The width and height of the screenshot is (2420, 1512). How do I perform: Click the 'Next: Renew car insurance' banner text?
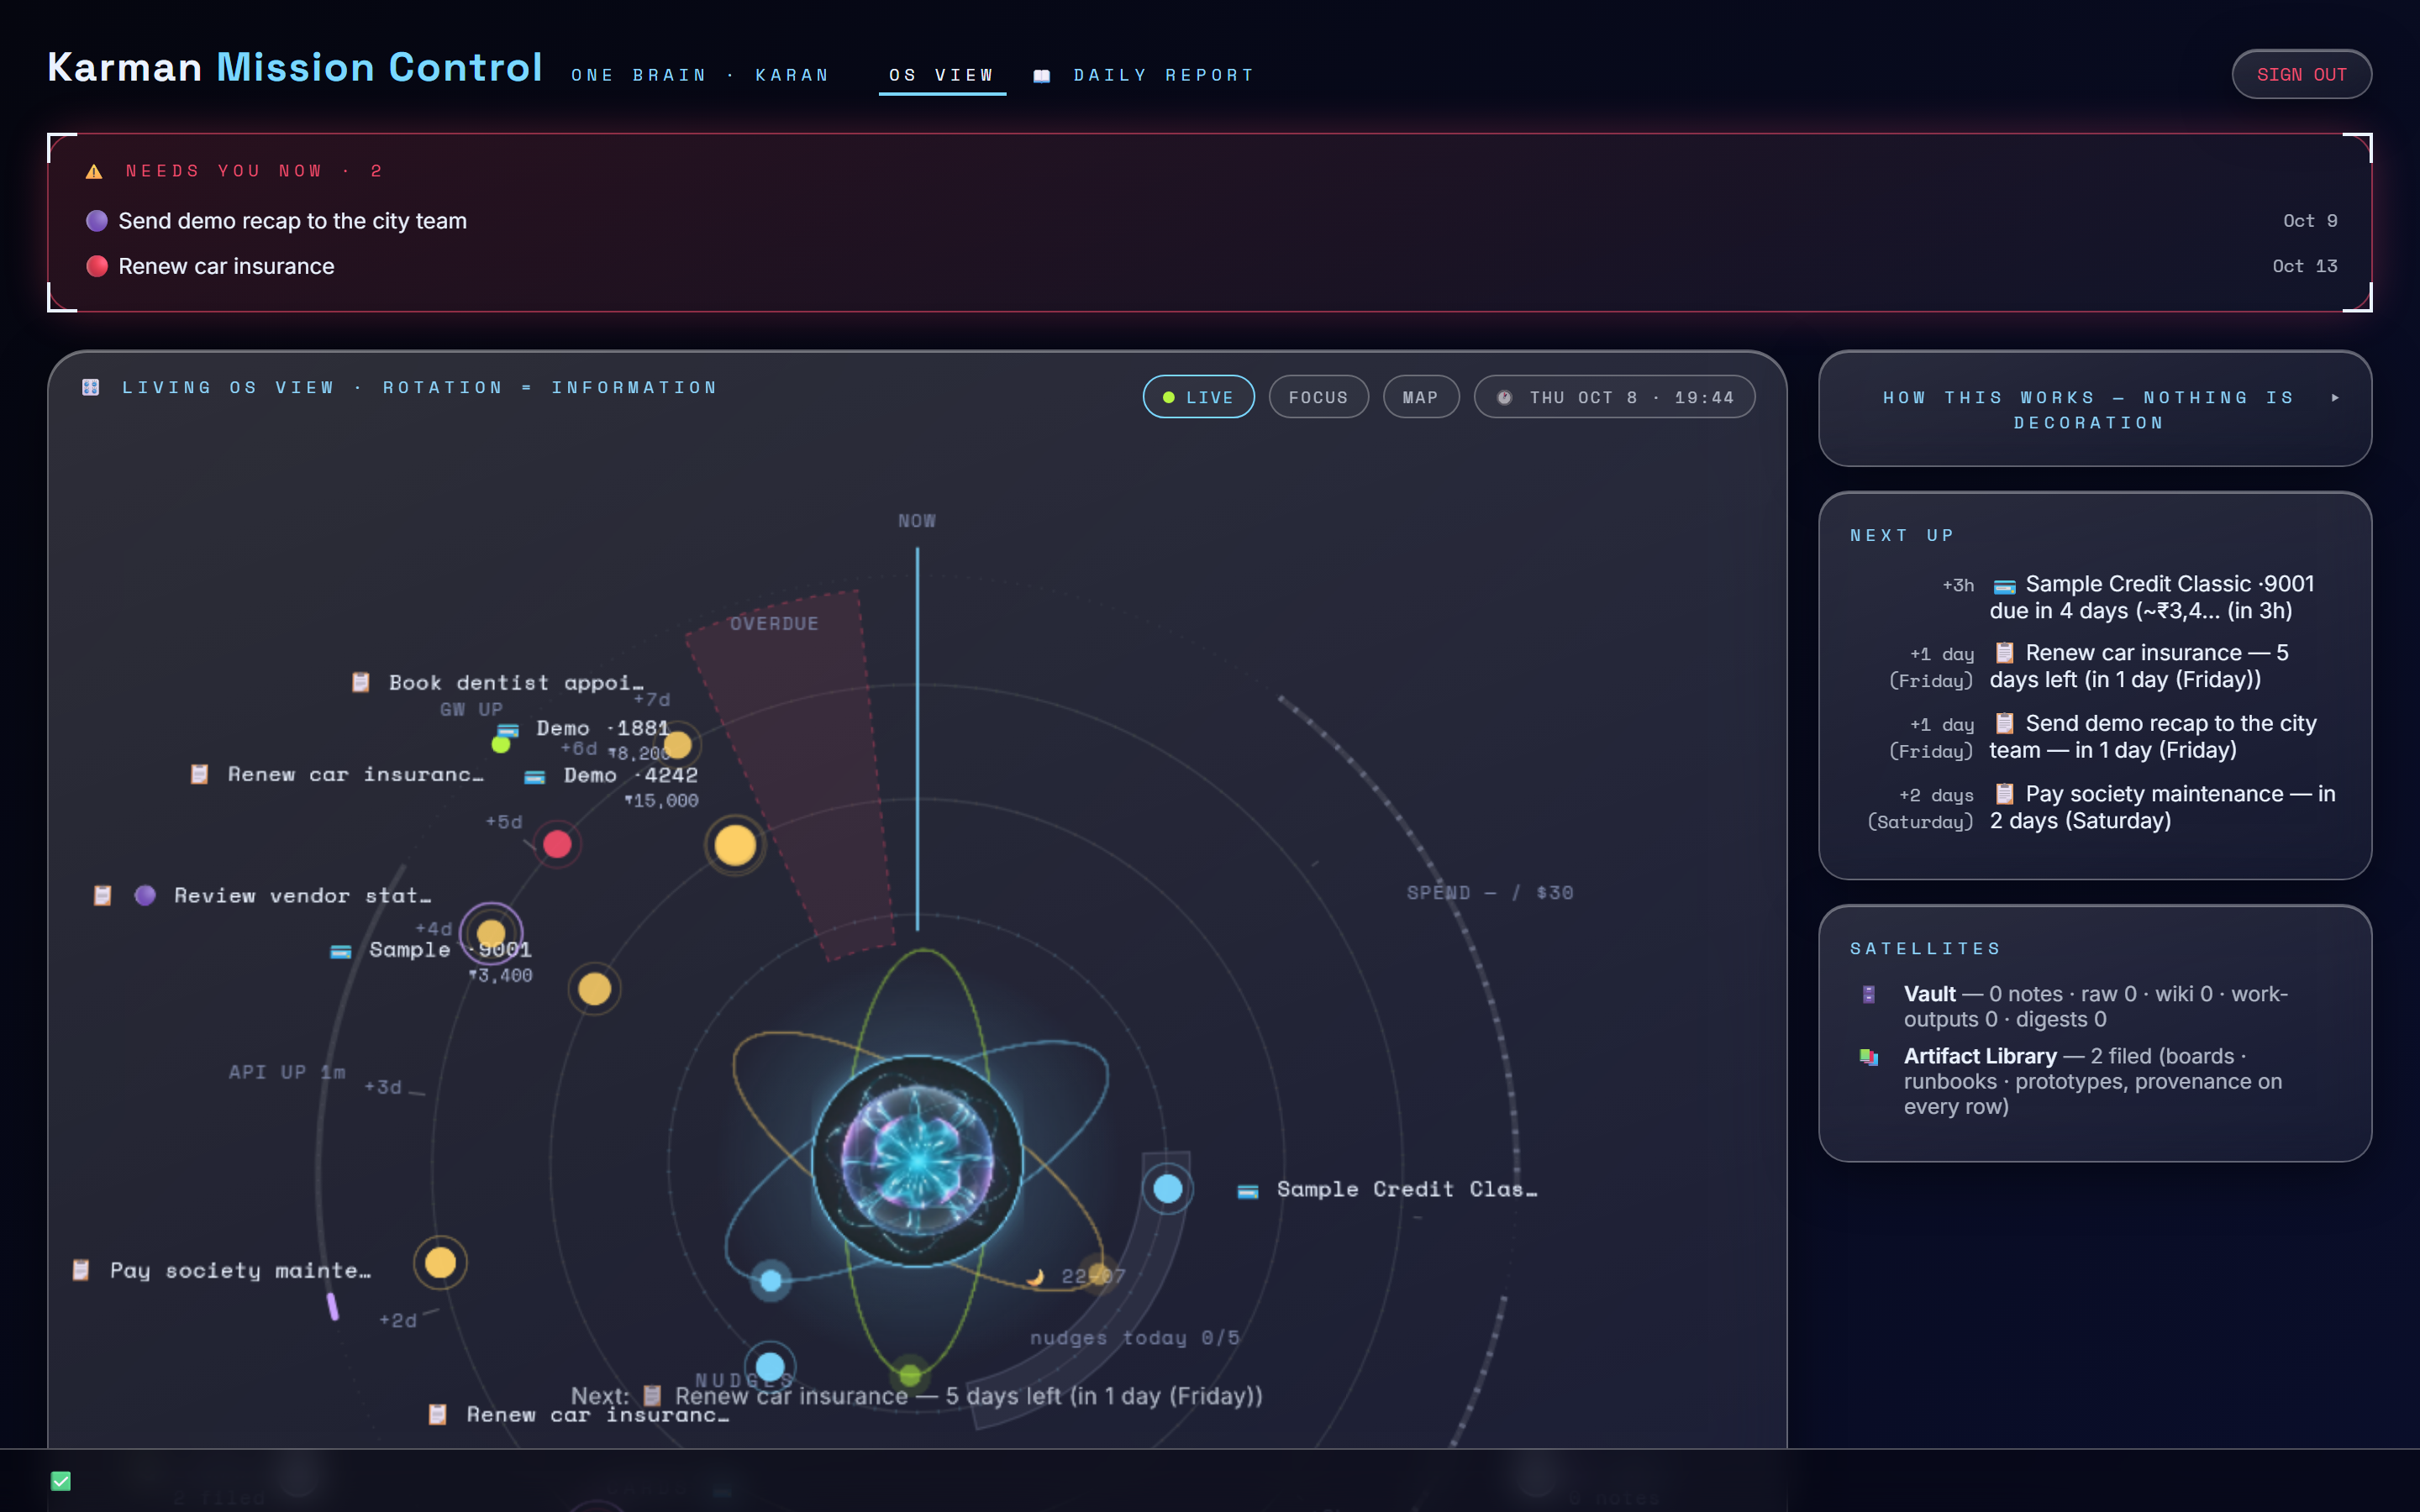tap(917, 1396)
